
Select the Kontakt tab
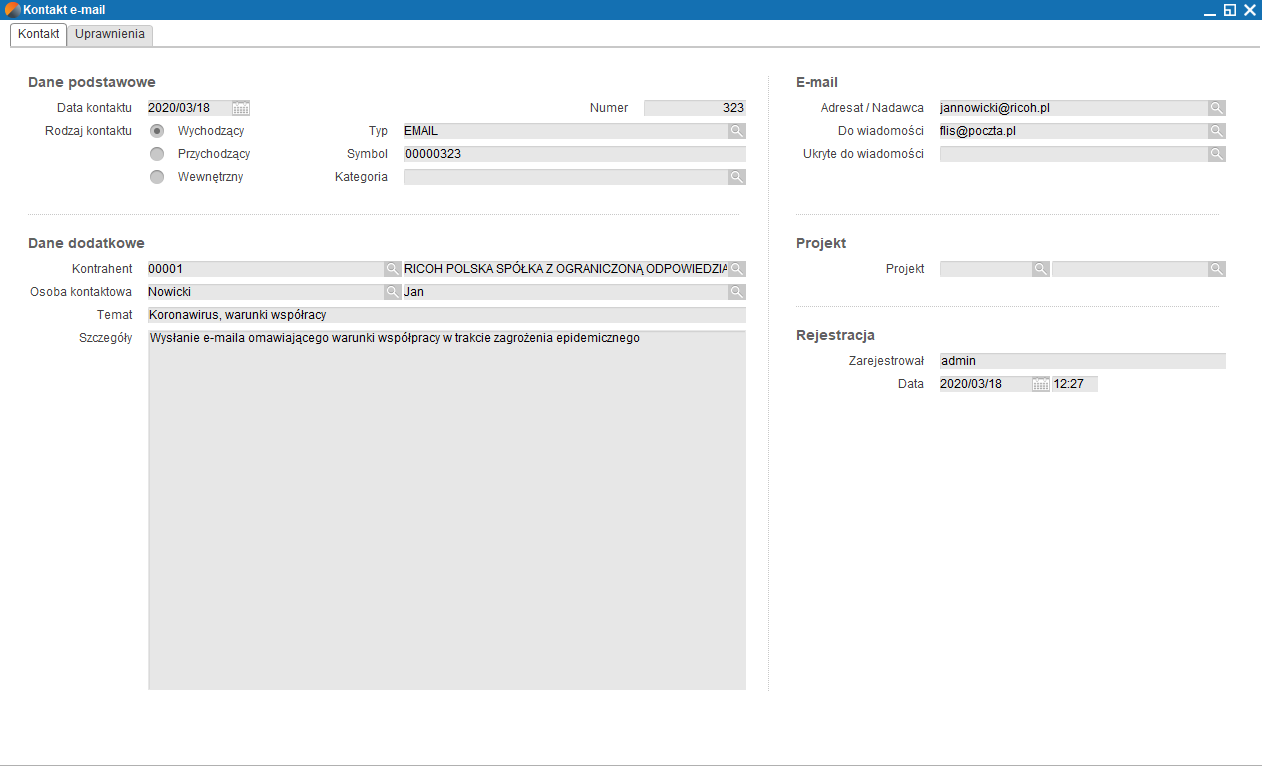tap(39, 34)
